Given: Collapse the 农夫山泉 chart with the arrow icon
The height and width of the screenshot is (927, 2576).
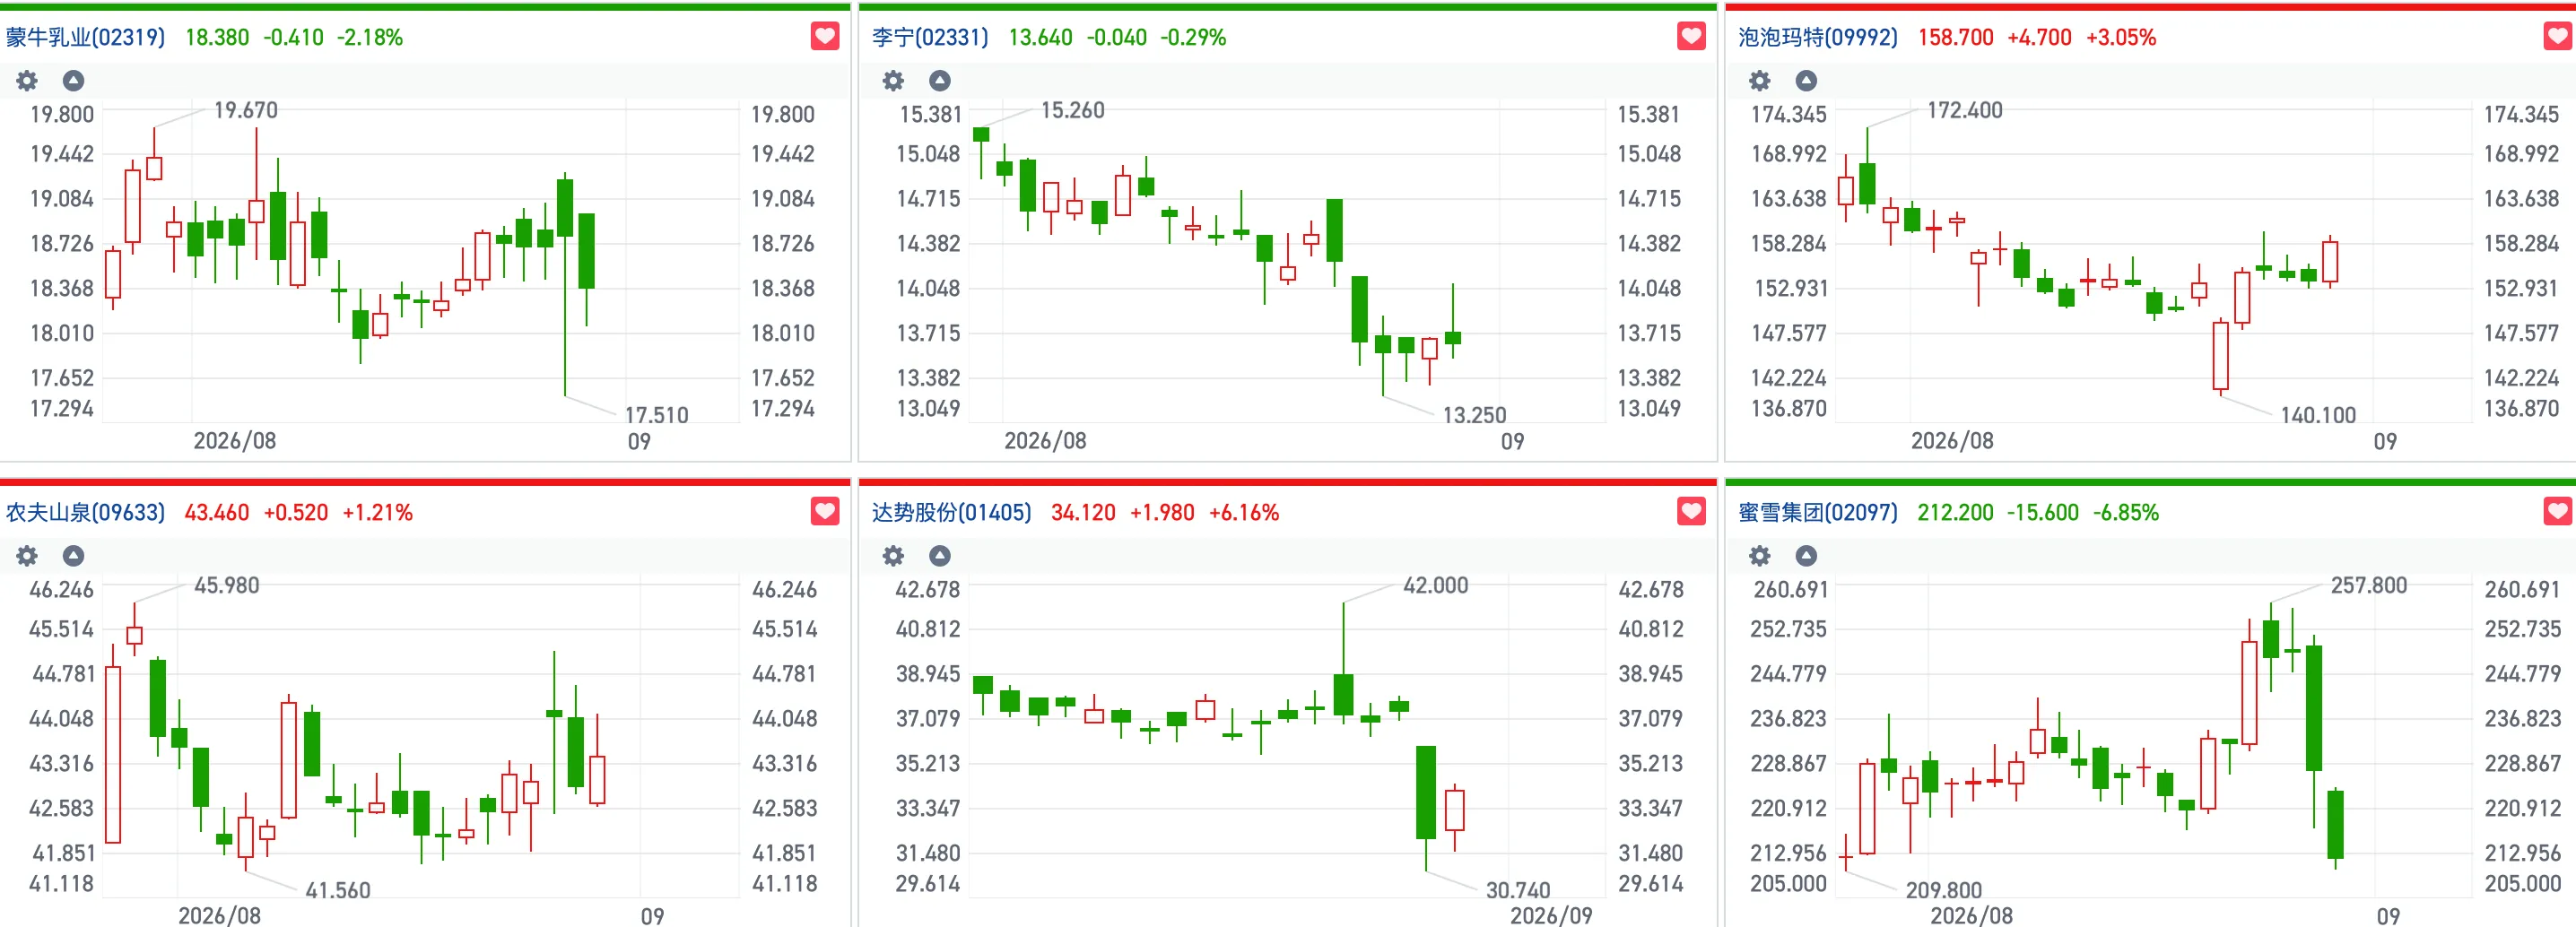Looking at the screenshot, I should (x=73, y=556).
